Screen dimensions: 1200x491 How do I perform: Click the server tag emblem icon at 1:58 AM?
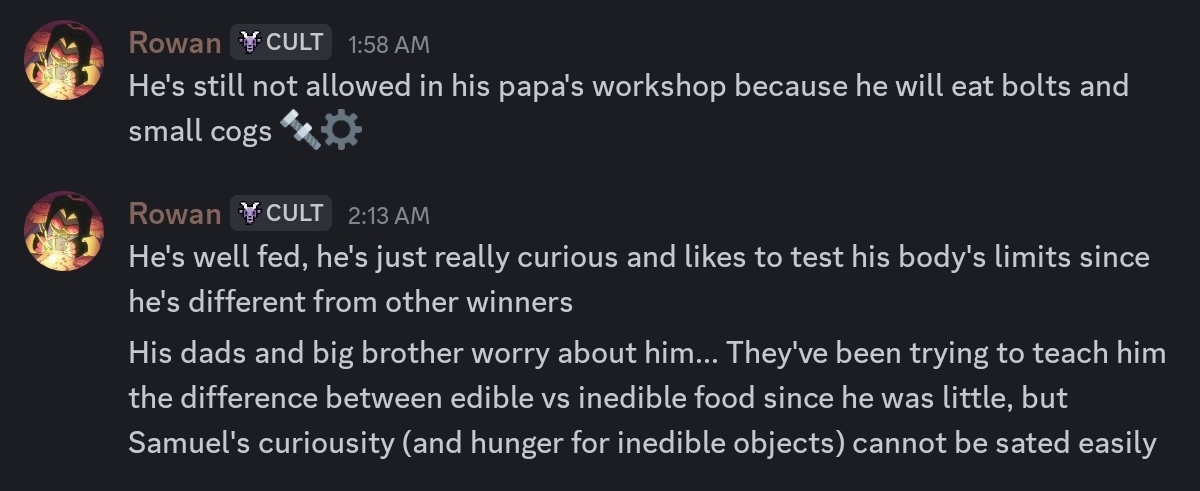(x=250, y=42)
